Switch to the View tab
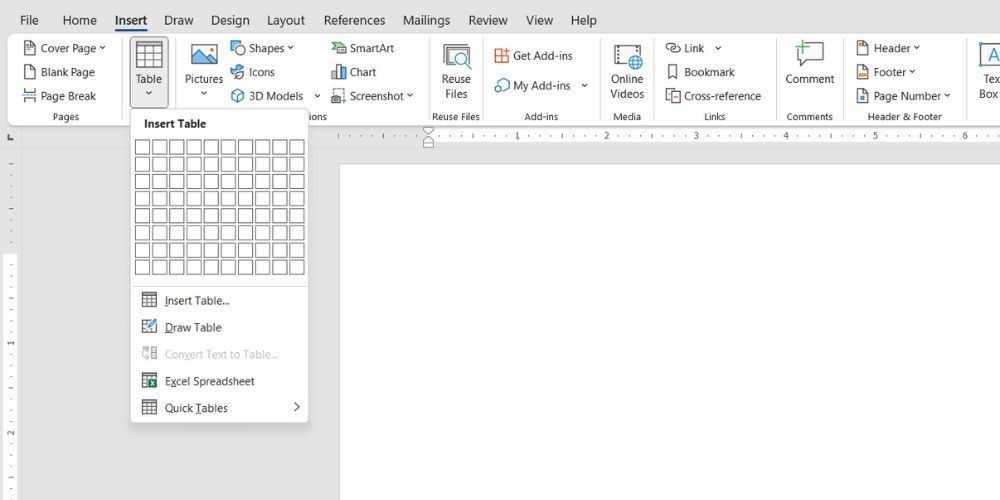This screenshot has height=500, width=1000. [540, 20]
